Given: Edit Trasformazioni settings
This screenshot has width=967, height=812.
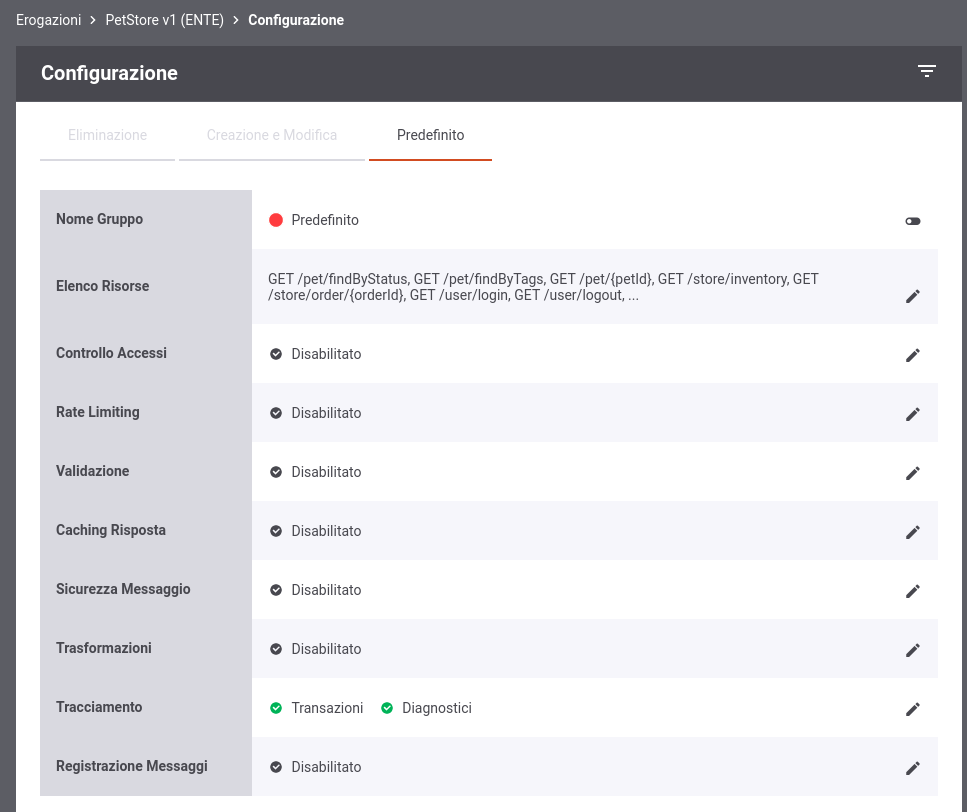Looking at the screenshot, I should point(913,650).
